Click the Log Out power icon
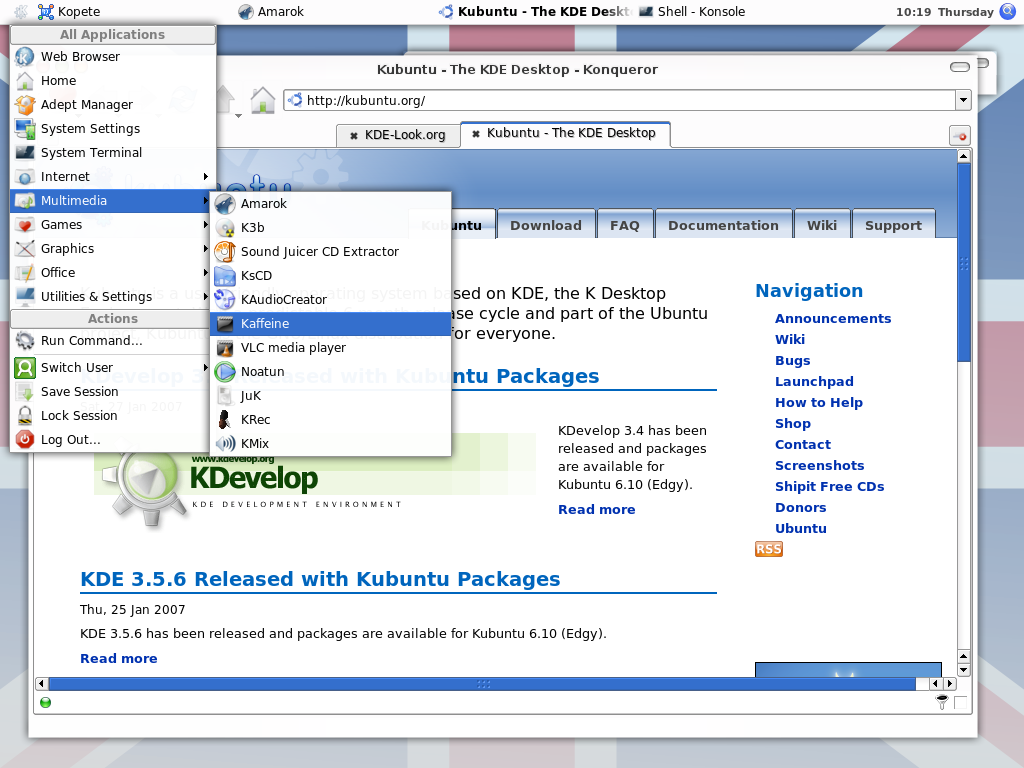Image resolution: width=1024 pixels, height=768 pixels. pyautogui.click(x=25, y=440)
